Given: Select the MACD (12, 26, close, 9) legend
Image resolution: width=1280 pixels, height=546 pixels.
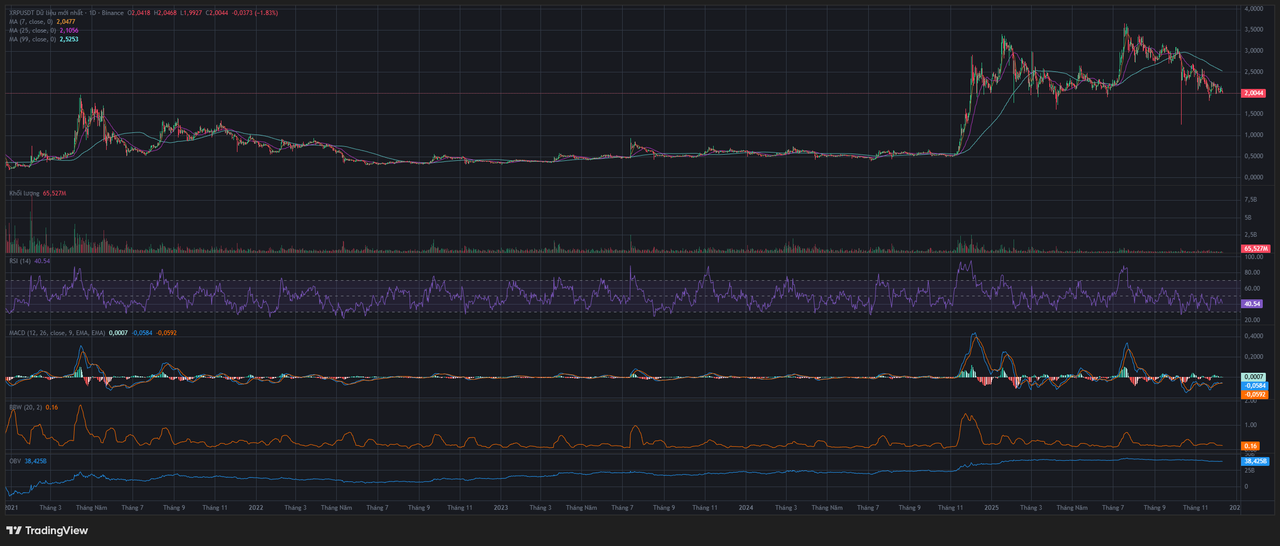Looking at the screenshot, I should (57, 332).
